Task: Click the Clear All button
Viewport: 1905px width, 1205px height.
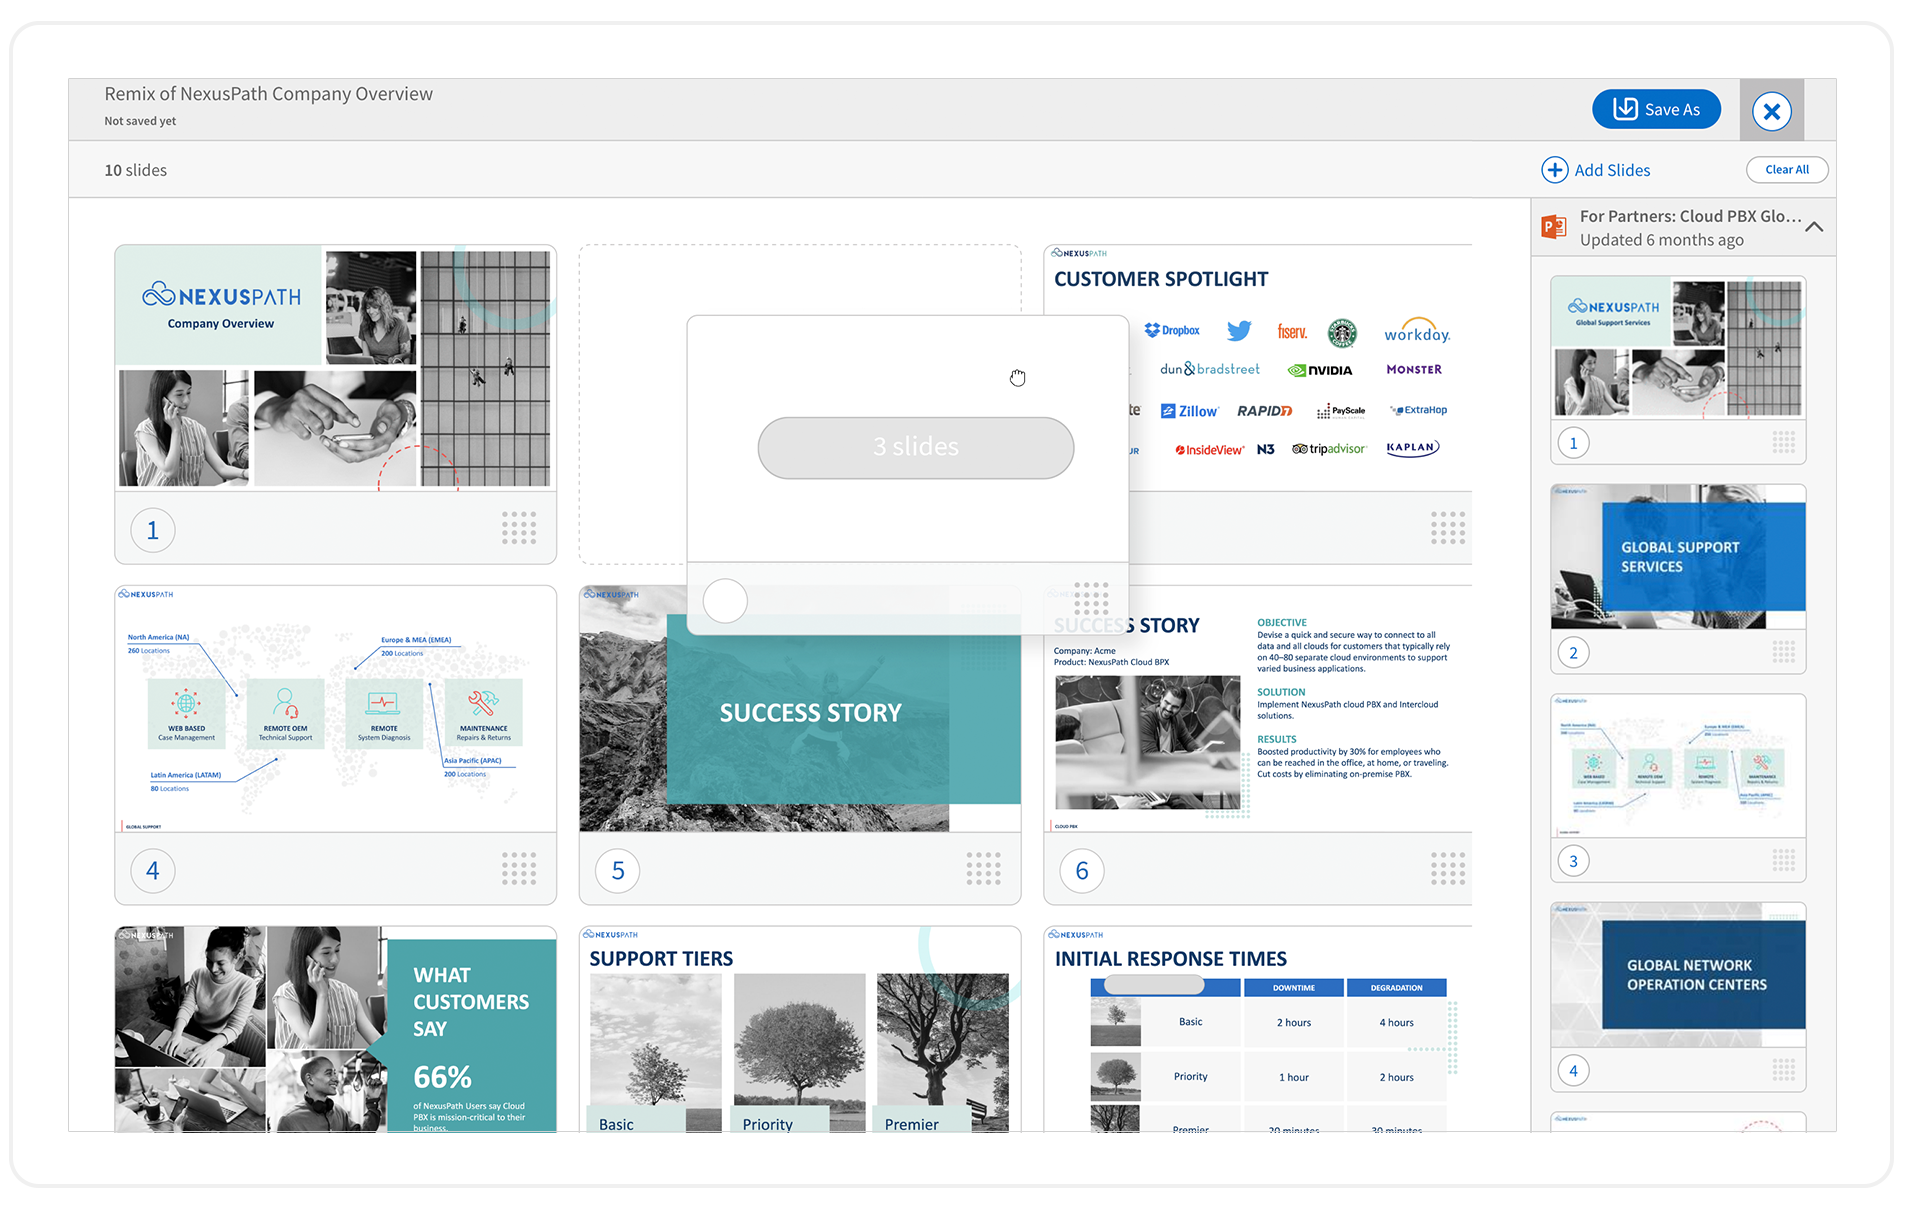Action: [x=1787, y=170]
